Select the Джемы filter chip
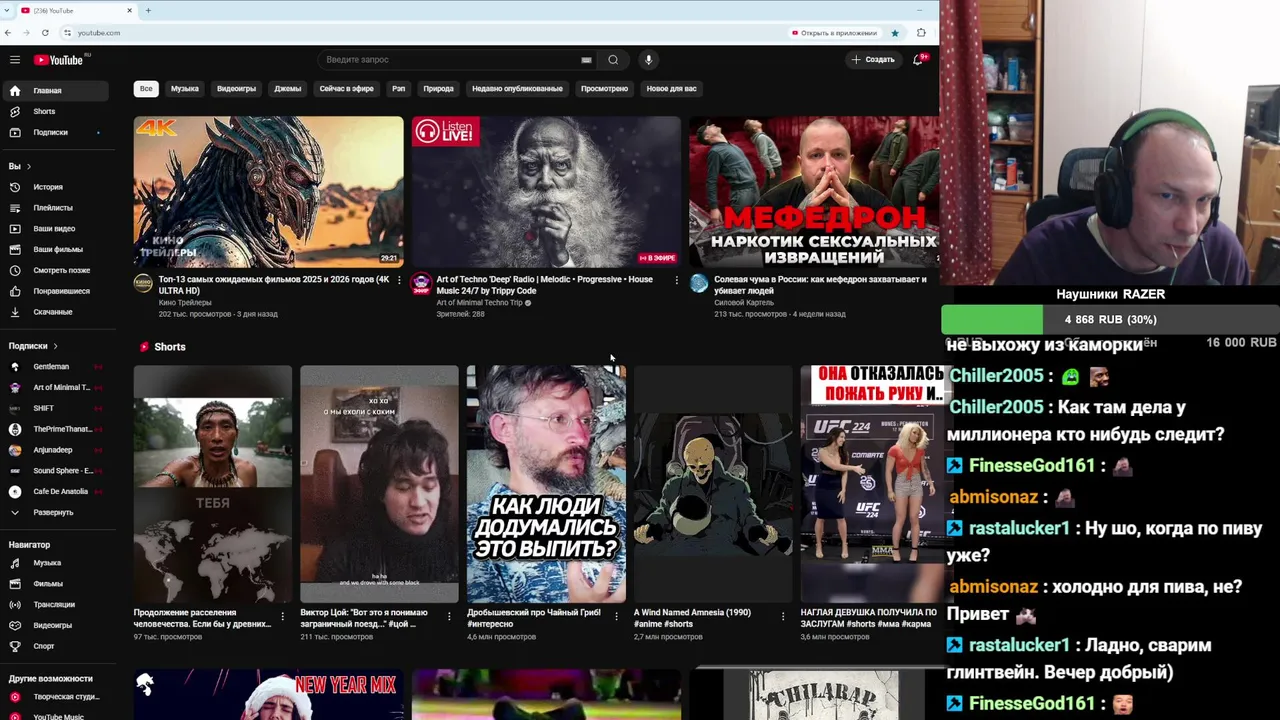The width and height of the screenshot is (1280, 720). point(288,89)
